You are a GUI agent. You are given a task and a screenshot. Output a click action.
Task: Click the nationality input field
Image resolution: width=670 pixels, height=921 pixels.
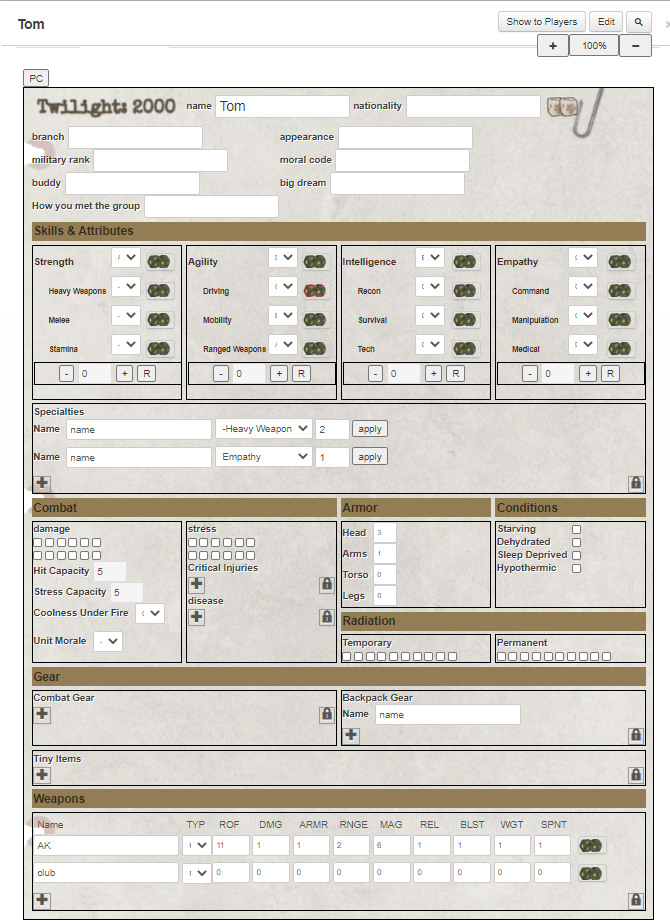click(x=473, y=106)
